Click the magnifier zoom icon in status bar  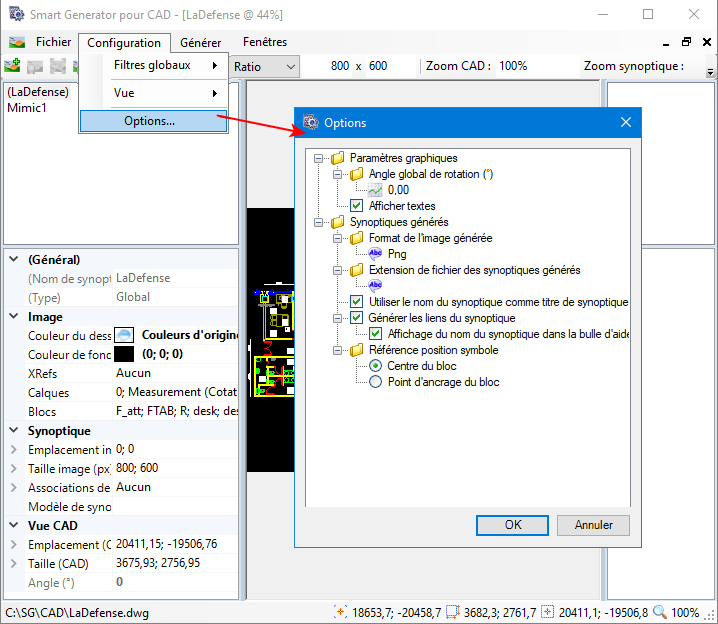(660, 612)
